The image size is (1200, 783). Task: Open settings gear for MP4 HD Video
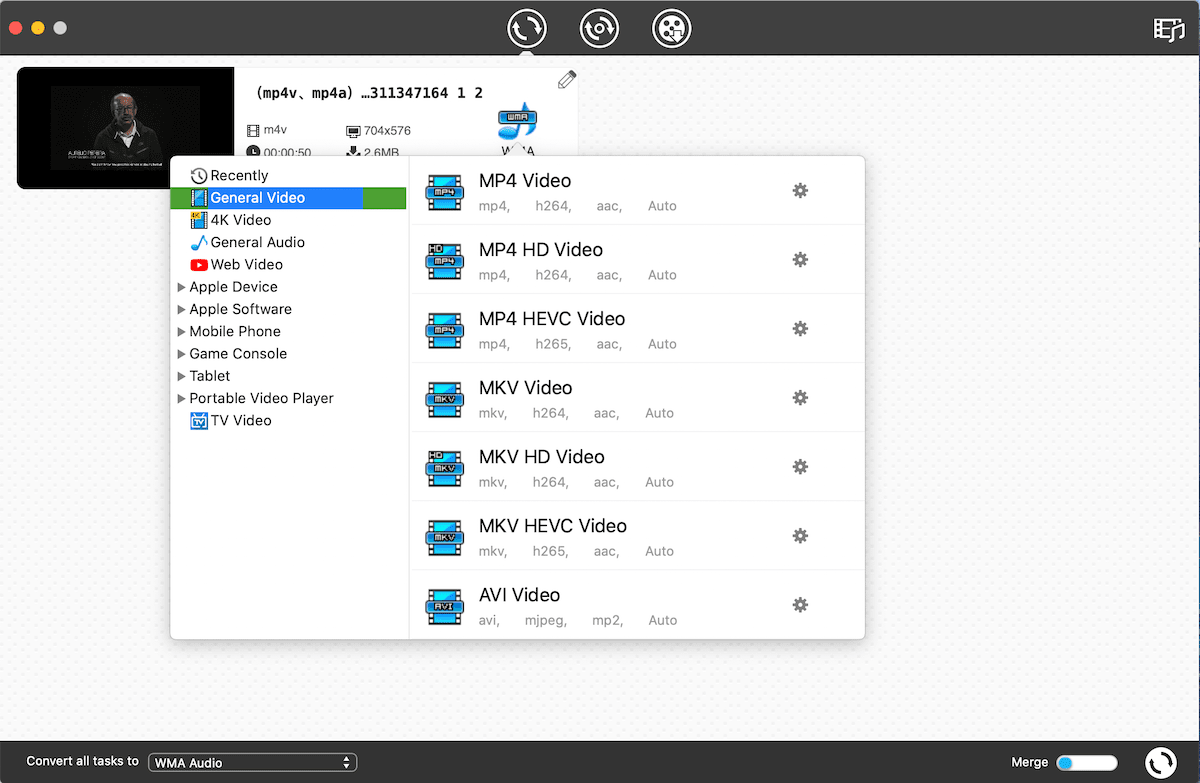tap(800, 259)
